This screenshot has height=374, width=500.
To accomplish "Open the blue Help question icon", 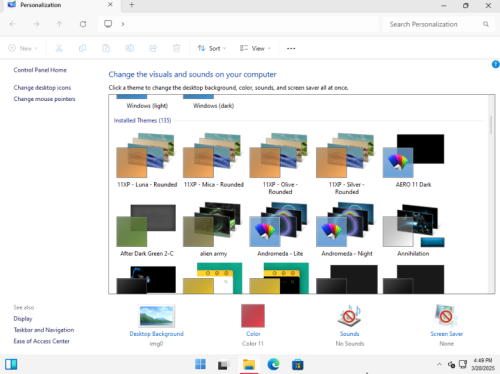I will point(495,64).
